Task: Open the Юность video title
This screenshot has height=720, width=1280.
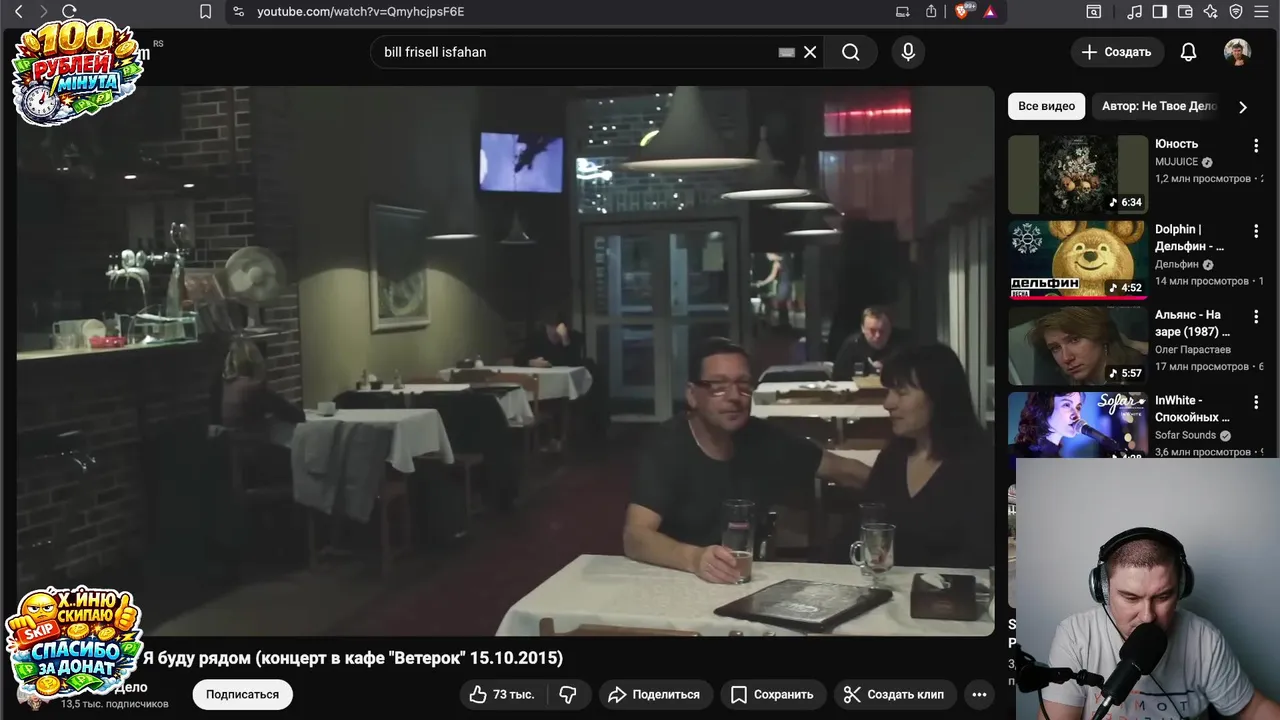Action: point(1176,144)
